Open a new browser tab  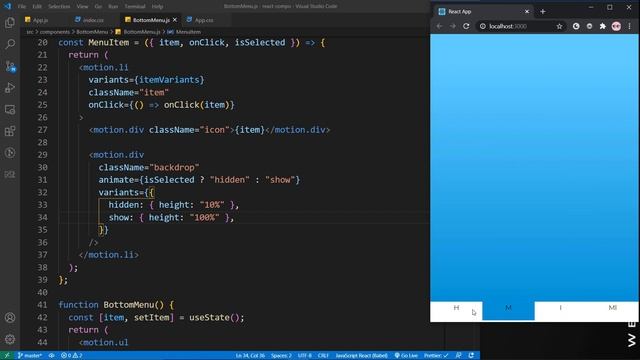542,12
